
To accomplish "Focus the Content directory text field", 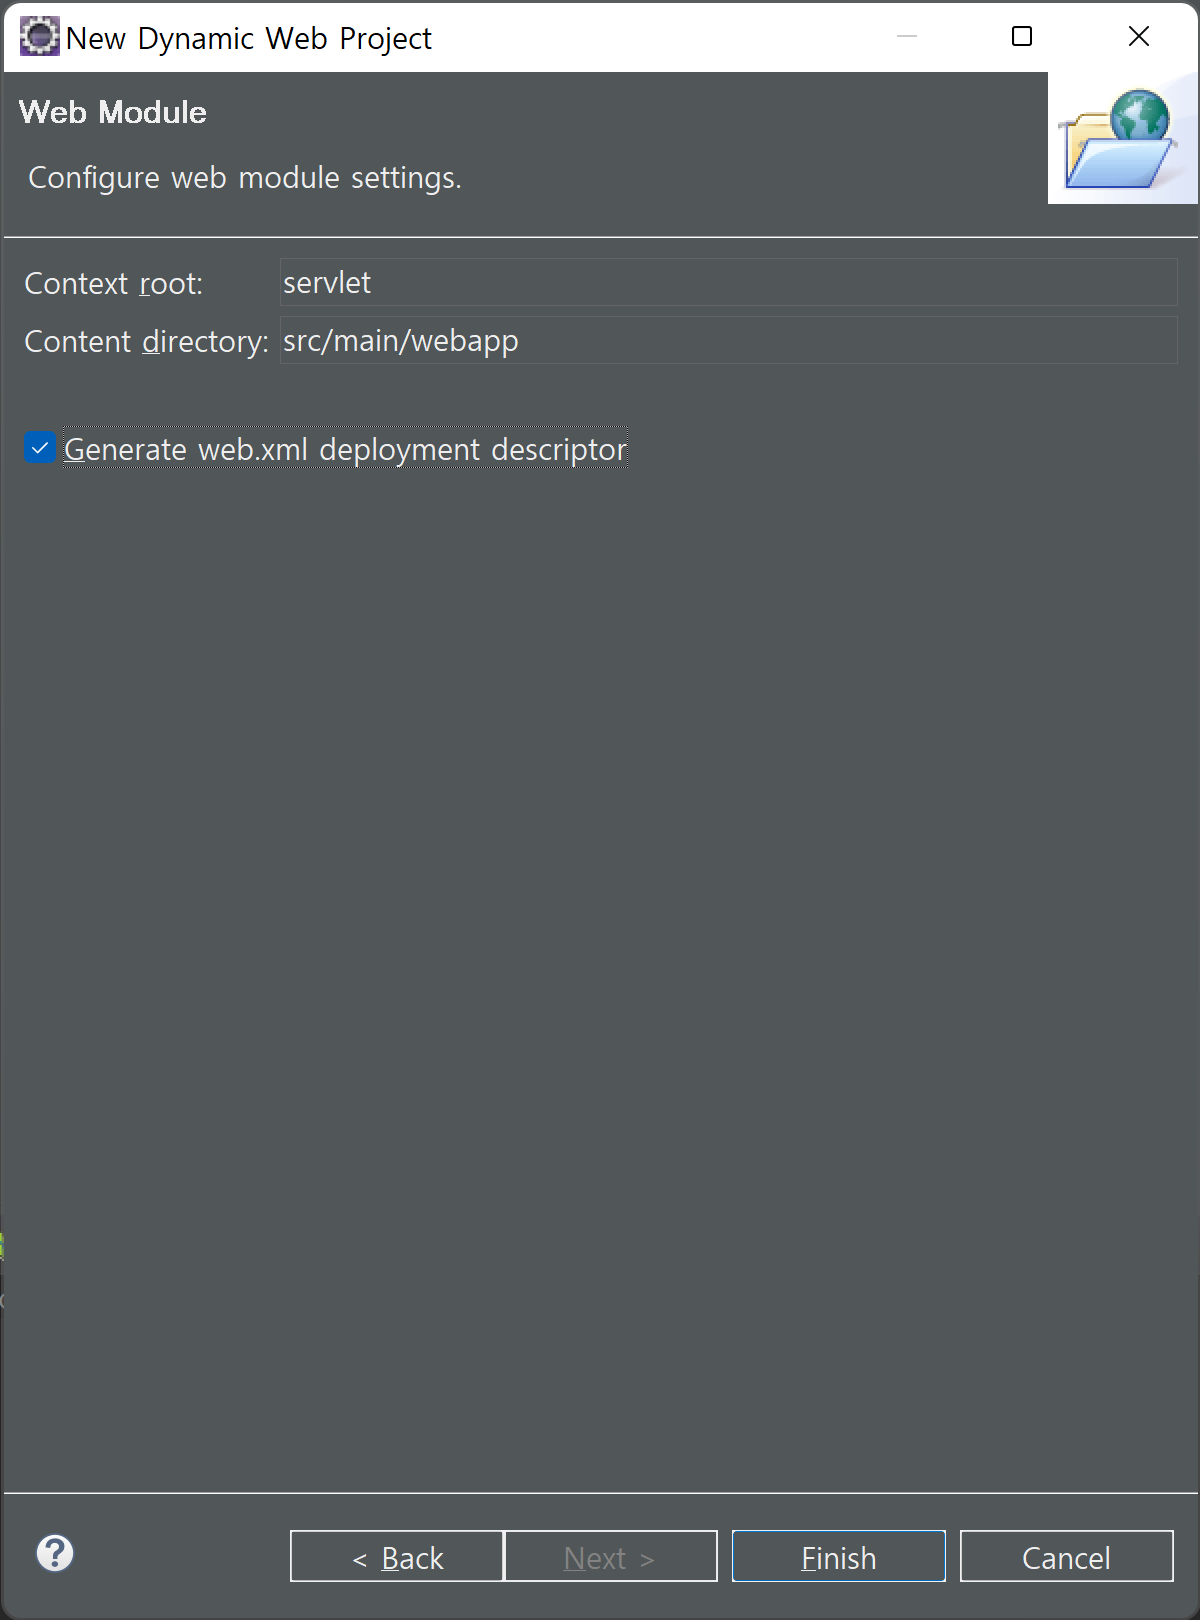I will pos(728,341).
